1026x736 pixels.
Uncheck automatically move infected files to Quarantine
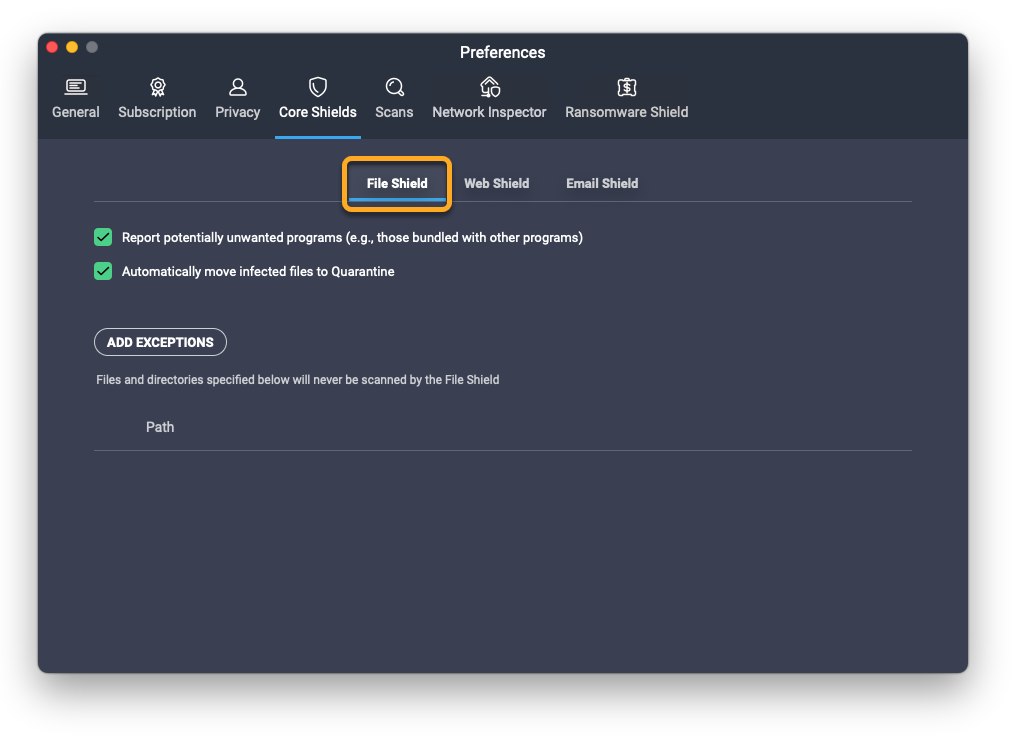click(103, 271)
